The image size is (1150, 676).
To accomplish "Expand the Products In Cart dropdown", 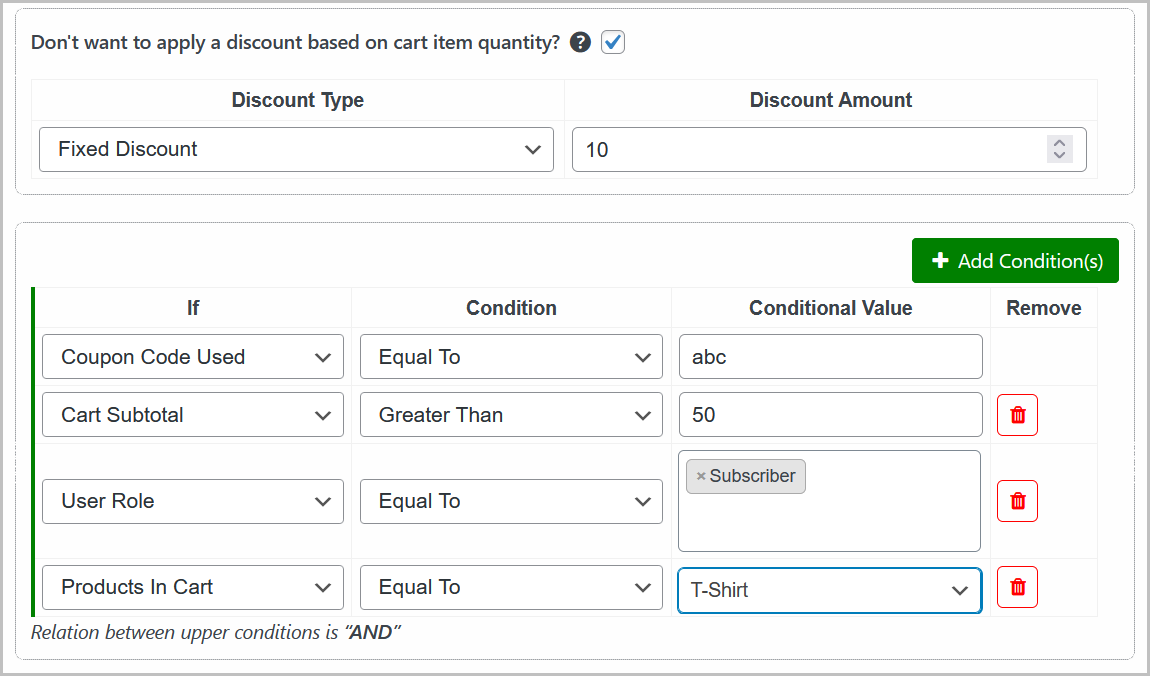I will pos(192,587).
